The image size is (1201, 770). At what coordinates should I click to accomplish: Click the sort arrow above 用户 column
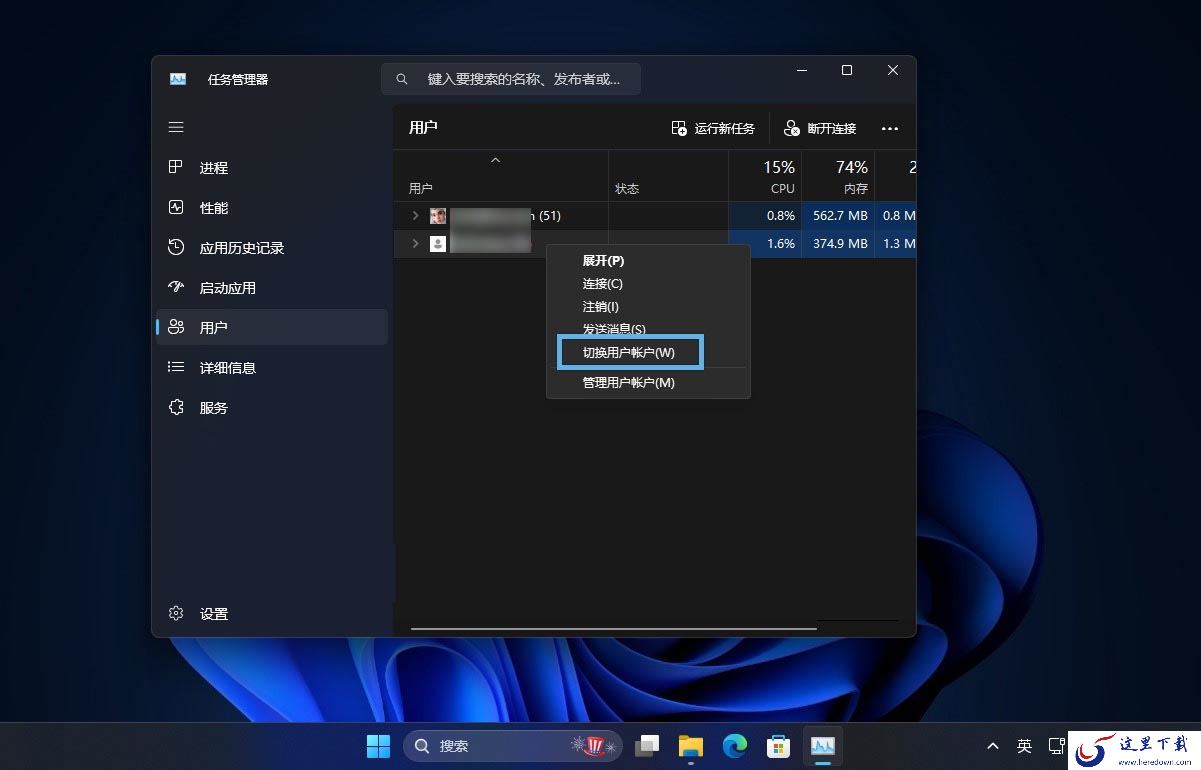pos(495,160)
